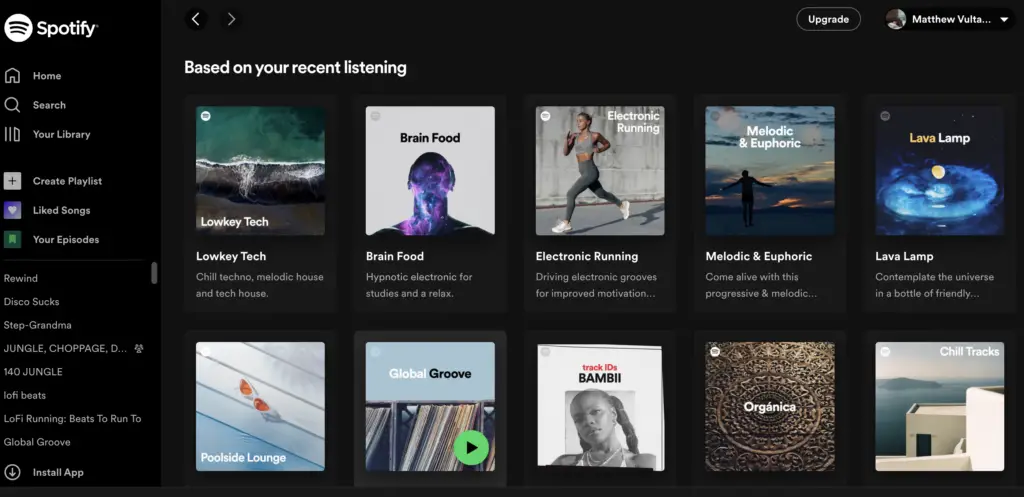
Task: Click the Install App download icon
Action: pyautogui.click(x=12, y=472)
